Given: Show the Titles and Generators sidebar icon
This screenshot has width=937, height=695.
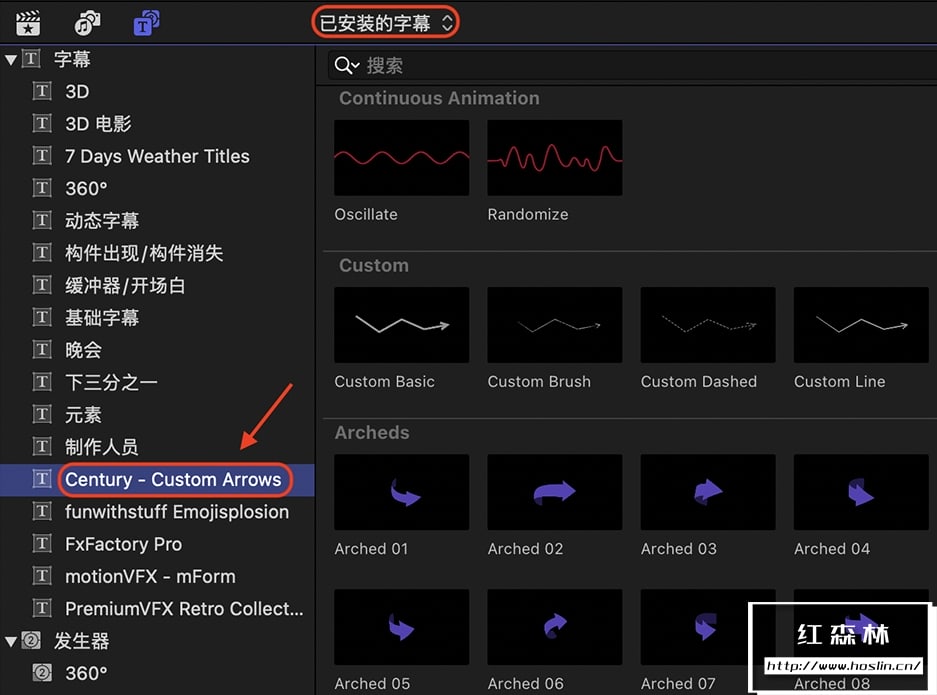Looking at the screenshot, I should (x=146, y=23).
